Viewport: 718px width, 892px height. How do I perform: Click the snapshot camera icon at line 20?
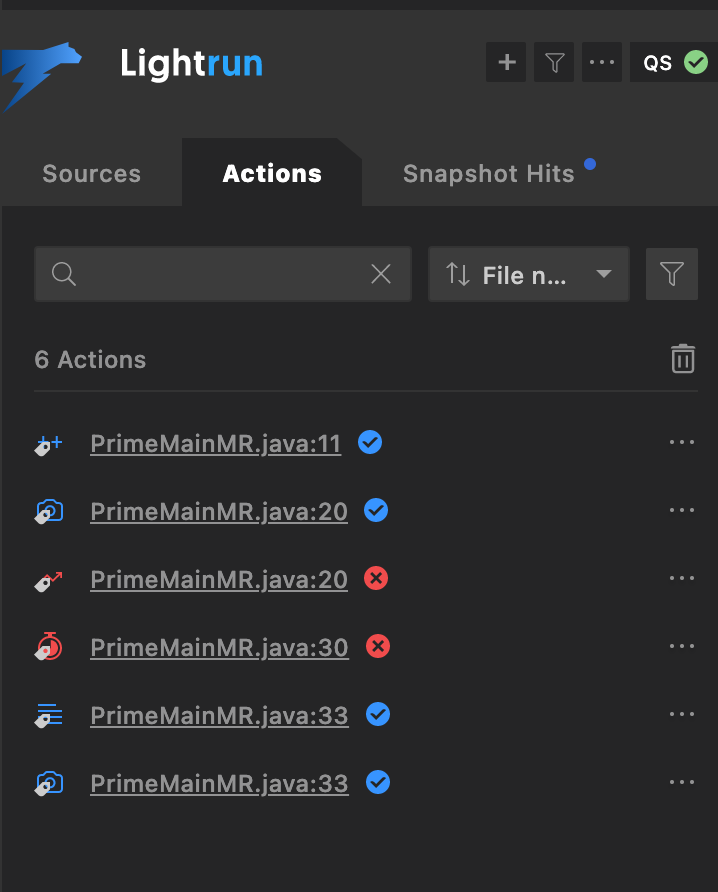[x=48, y=512]
